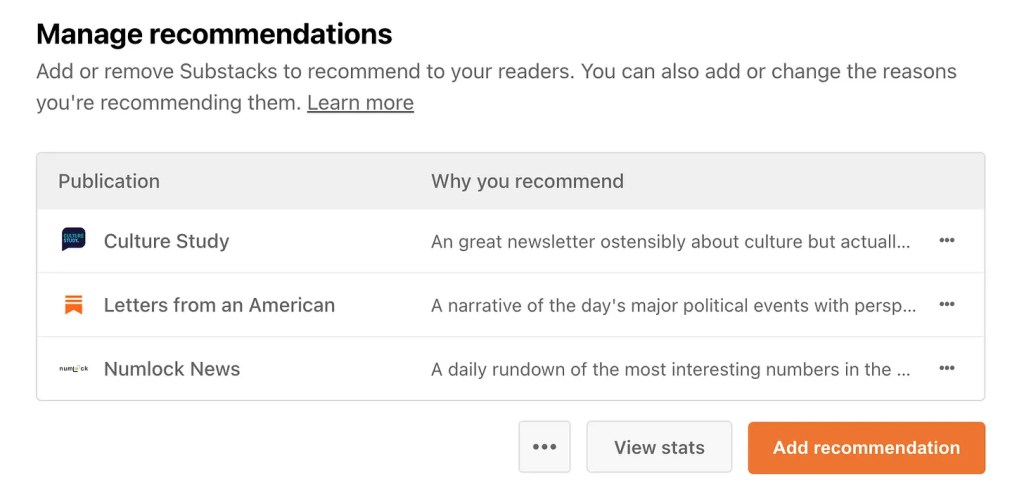Click the description paragraph under the heading
Screen dimensions: 1024x497
point(496,72)
